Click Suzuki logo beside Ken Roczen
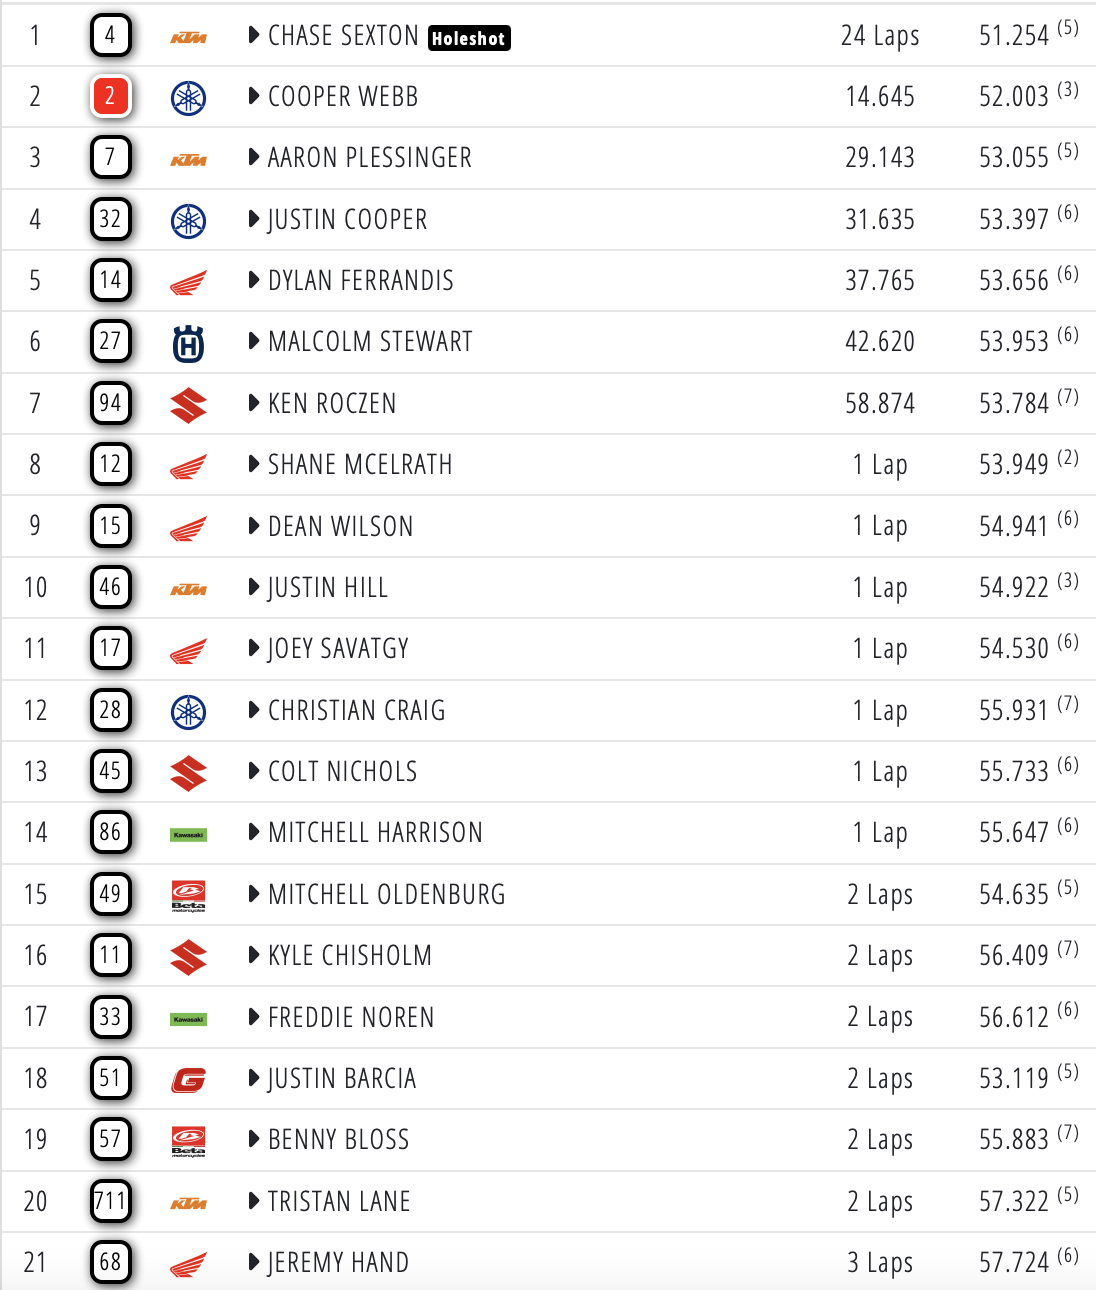The height and width of the screenshot is (1290, 1096). coord(188,405)
